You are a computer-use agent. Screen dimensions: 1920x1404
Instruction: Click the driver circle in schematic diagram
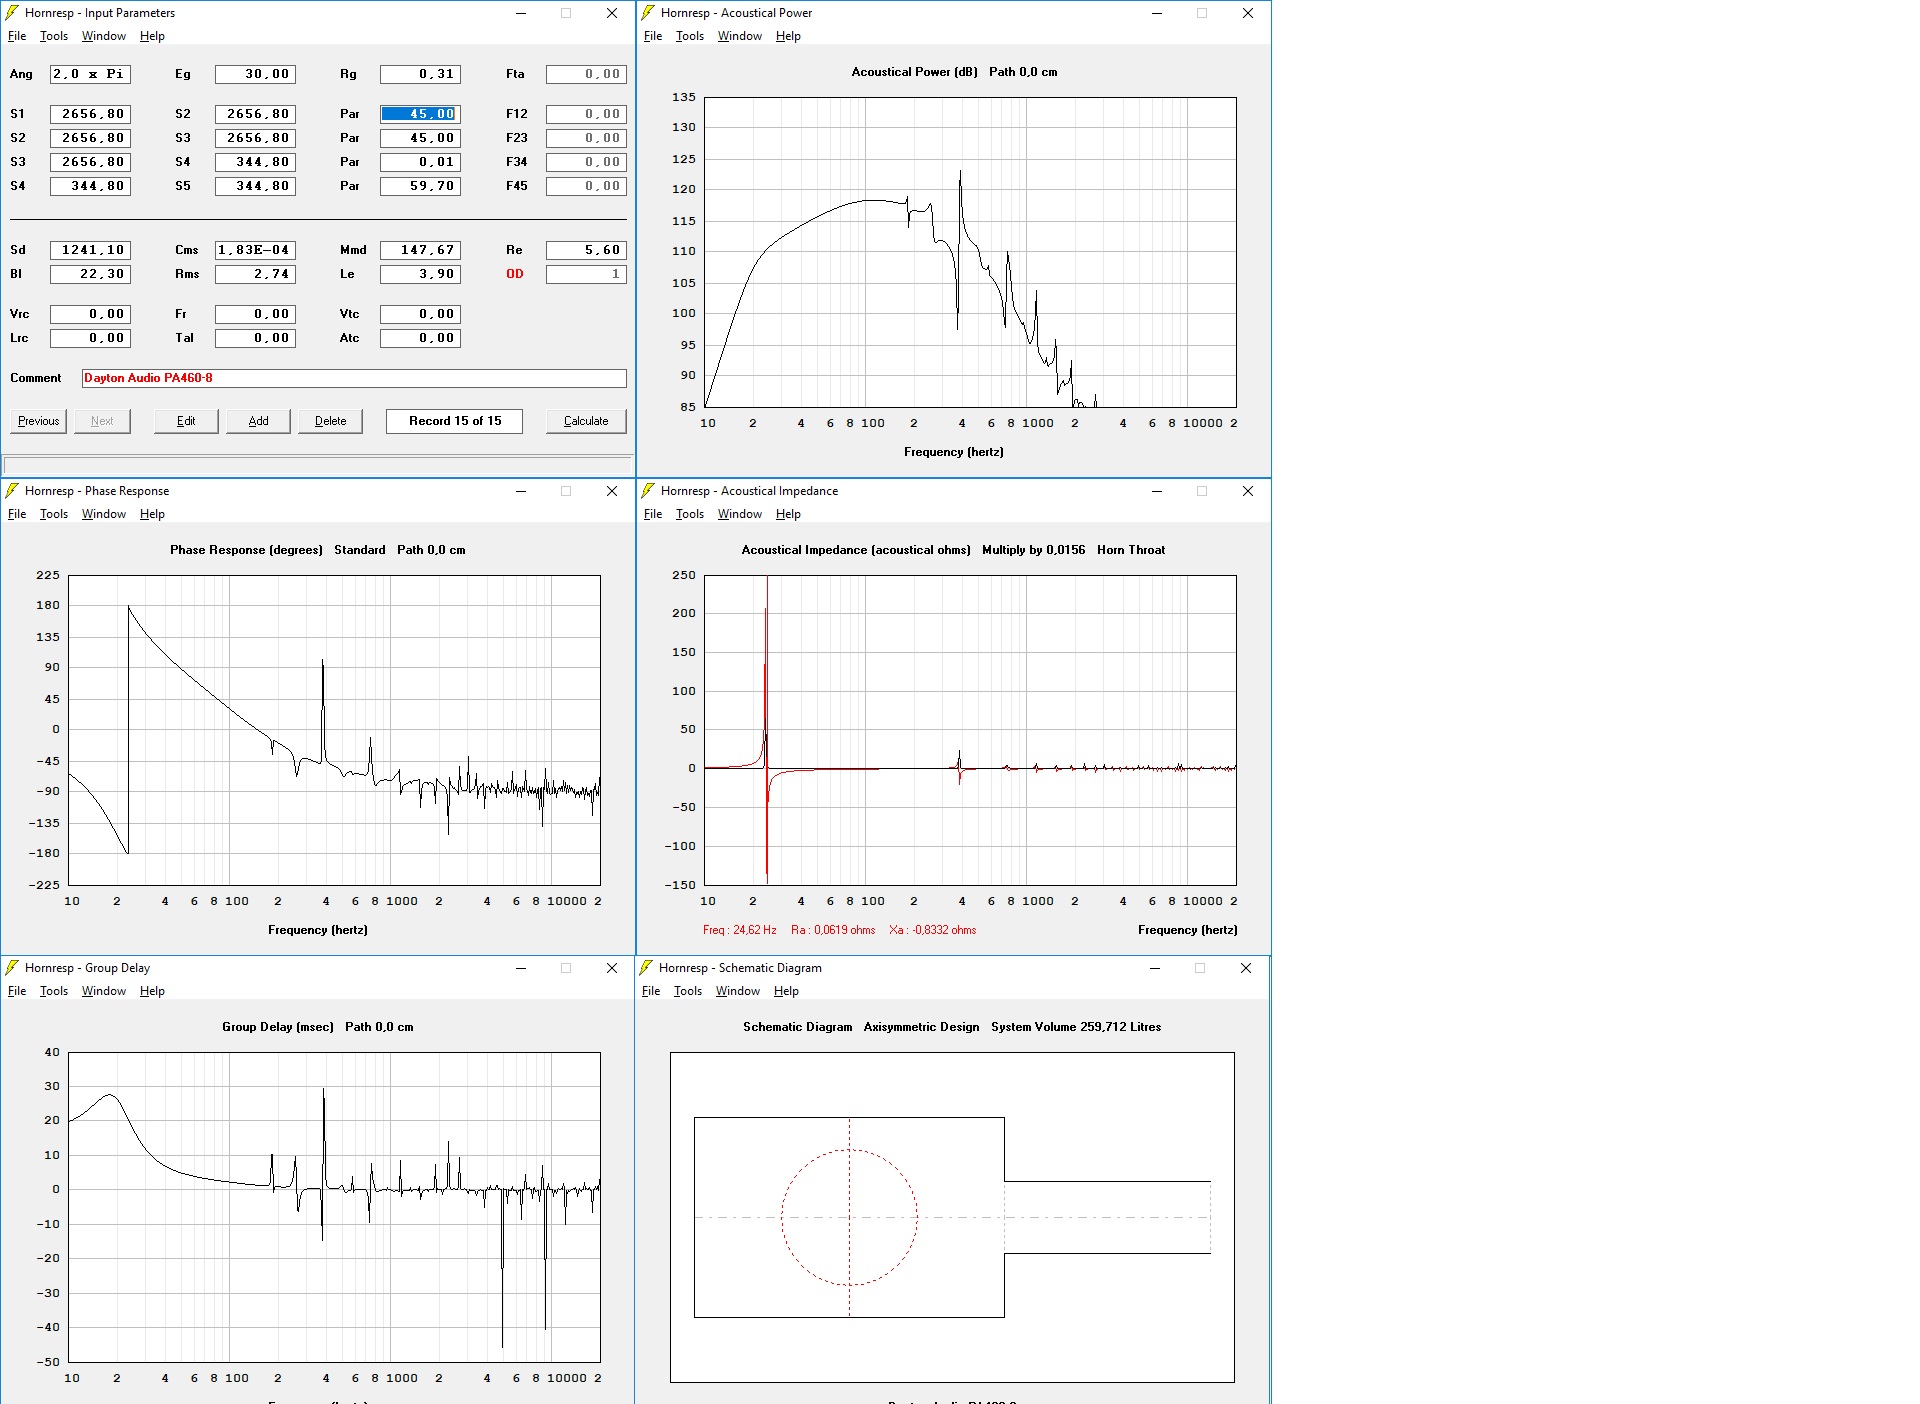849,1217
